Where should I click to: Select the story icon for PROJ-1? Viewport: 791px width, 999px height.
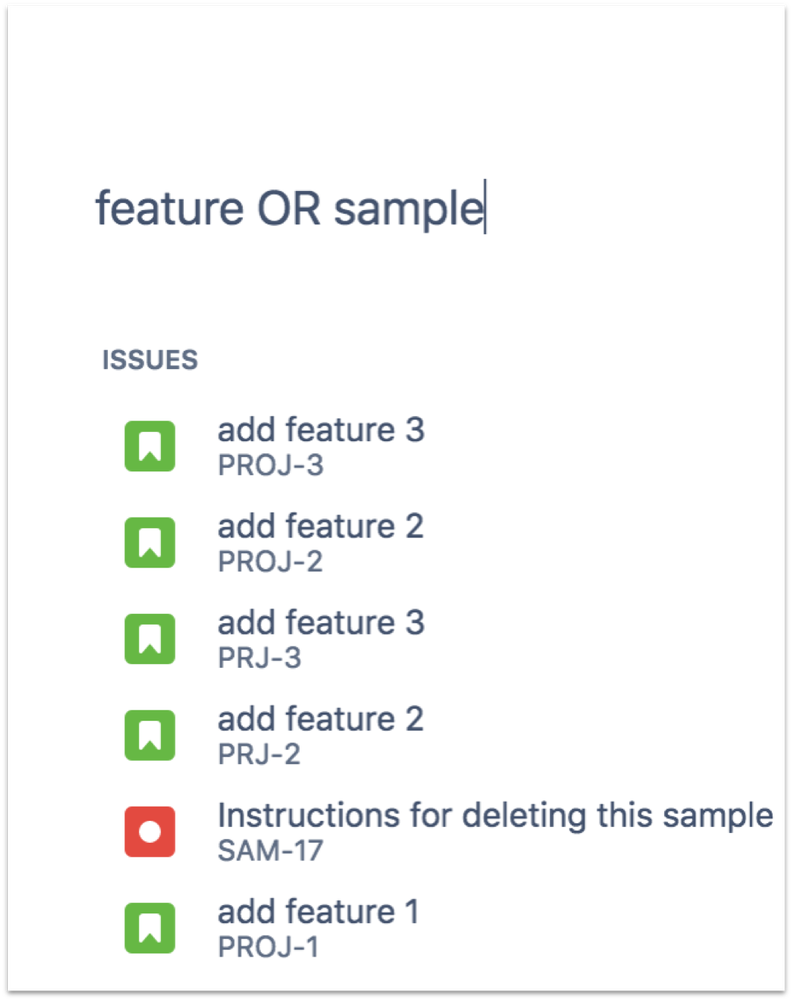click(x=149, y=927)
